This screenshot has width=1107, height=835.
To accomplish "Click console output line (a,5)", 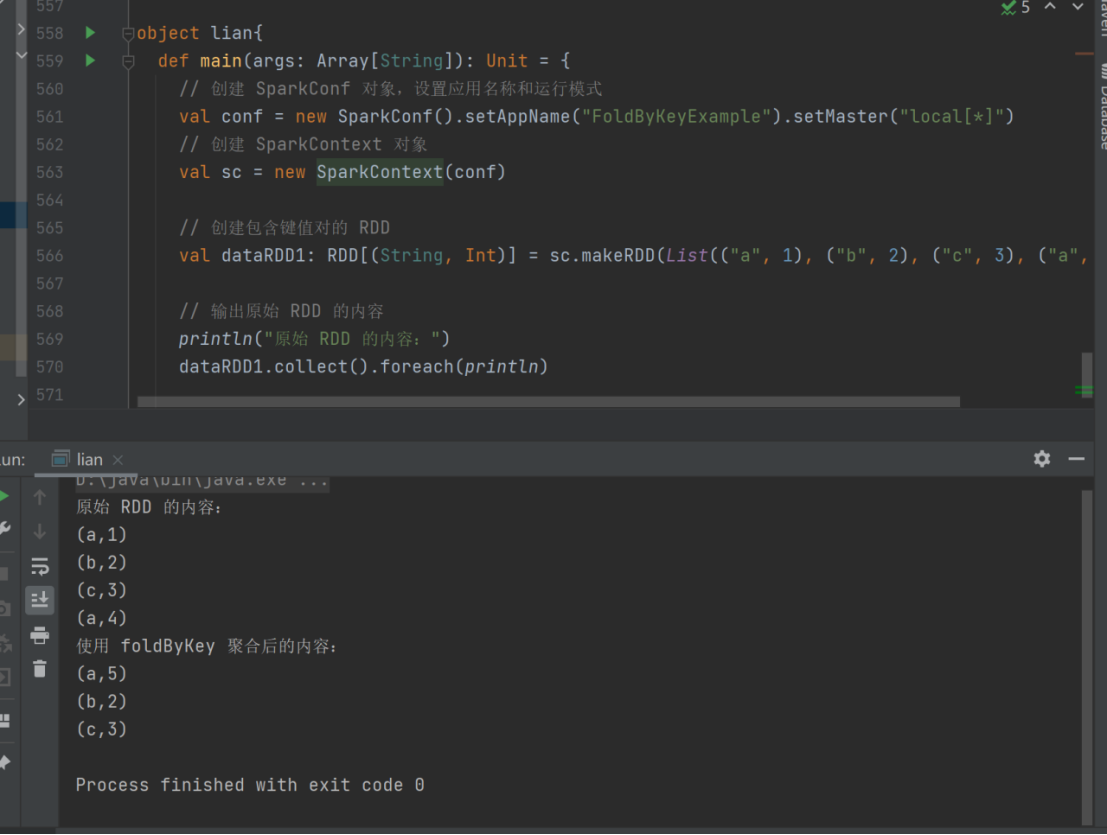I will pos(102,674).
